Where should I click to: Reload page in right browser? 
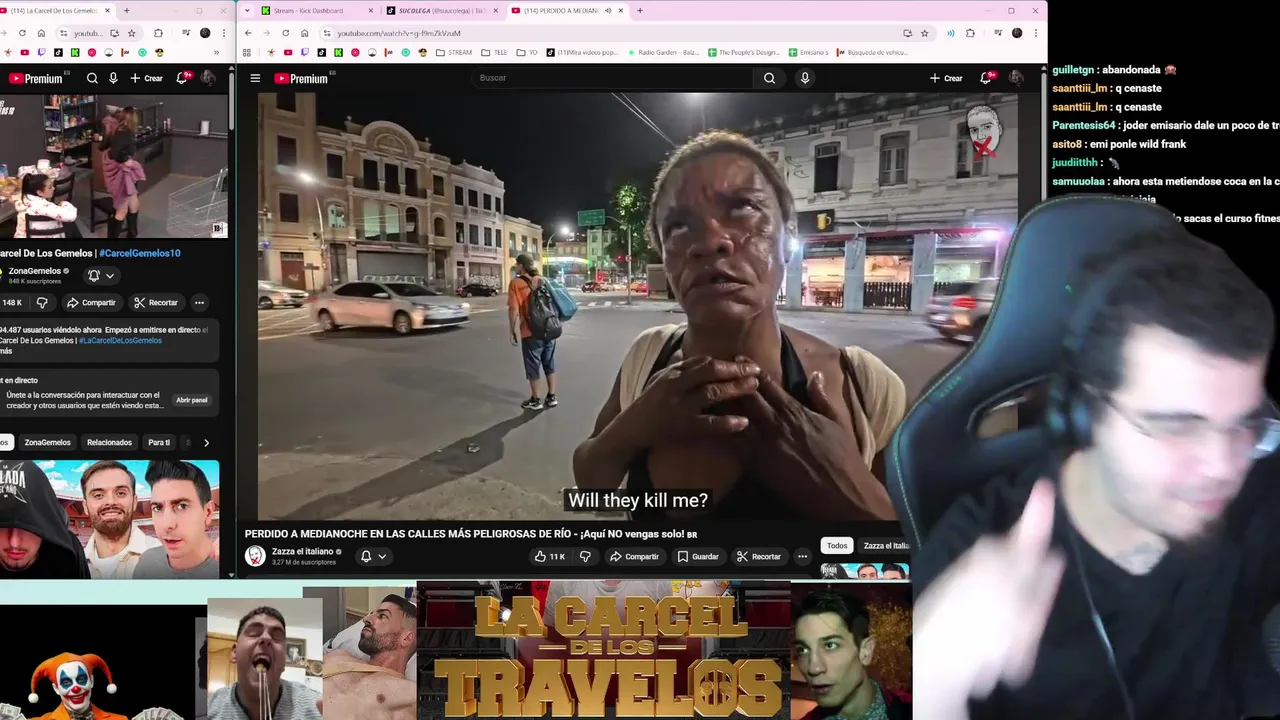click(x=285, y=33)
